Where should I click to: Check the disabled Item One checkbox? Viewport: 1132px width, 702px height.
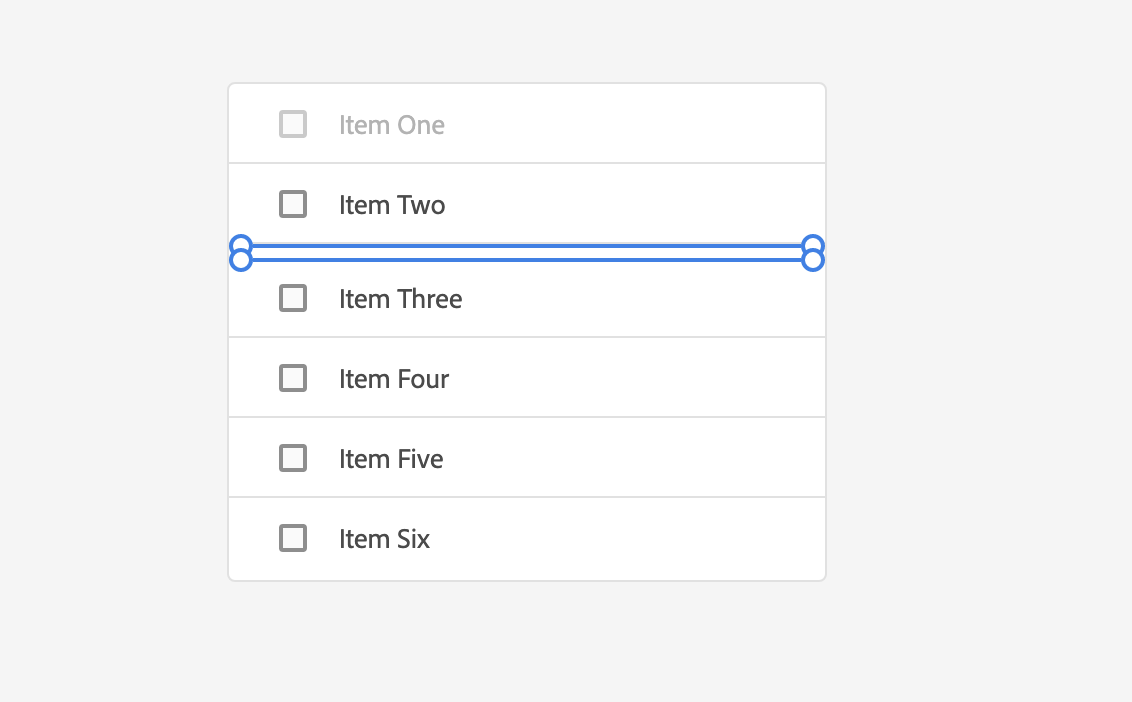(293, 124)
